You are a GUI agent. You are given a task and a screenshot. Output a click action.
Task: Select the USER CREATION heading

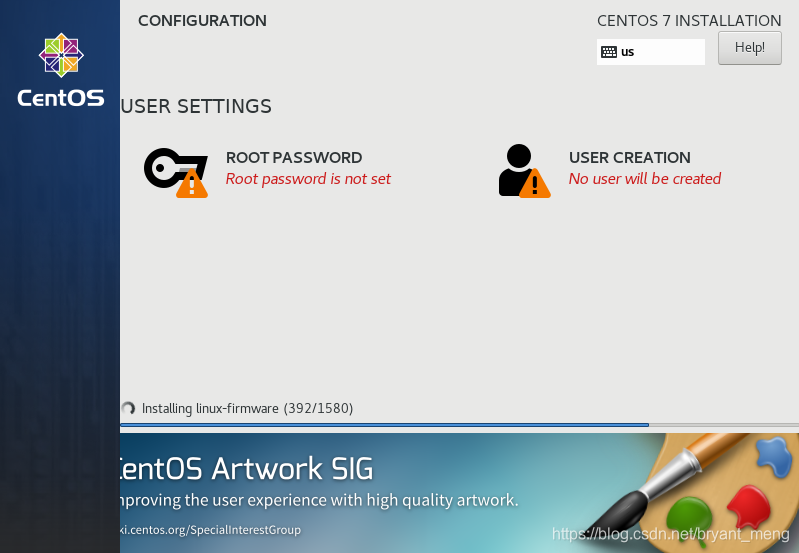coord(630,157)
